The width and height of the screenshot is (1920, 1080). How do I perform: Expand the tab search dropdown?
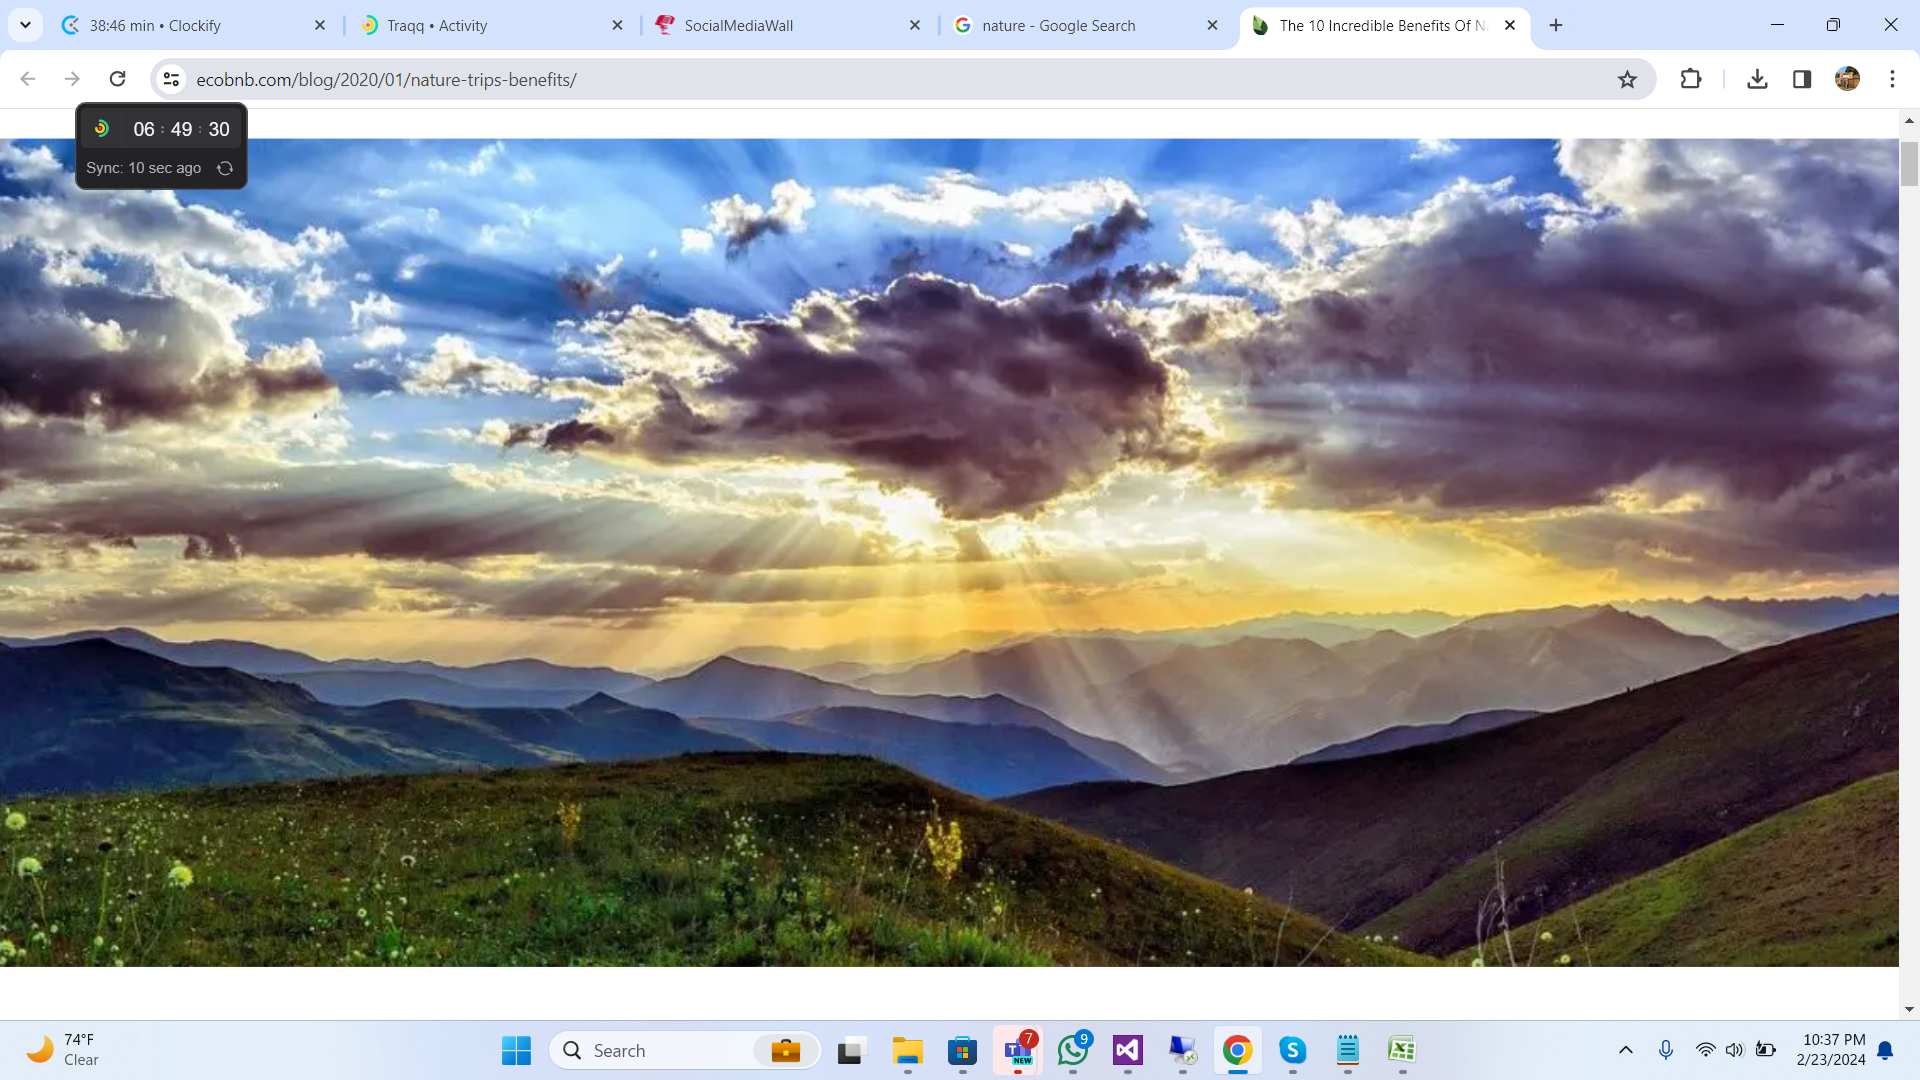(25, 25)
